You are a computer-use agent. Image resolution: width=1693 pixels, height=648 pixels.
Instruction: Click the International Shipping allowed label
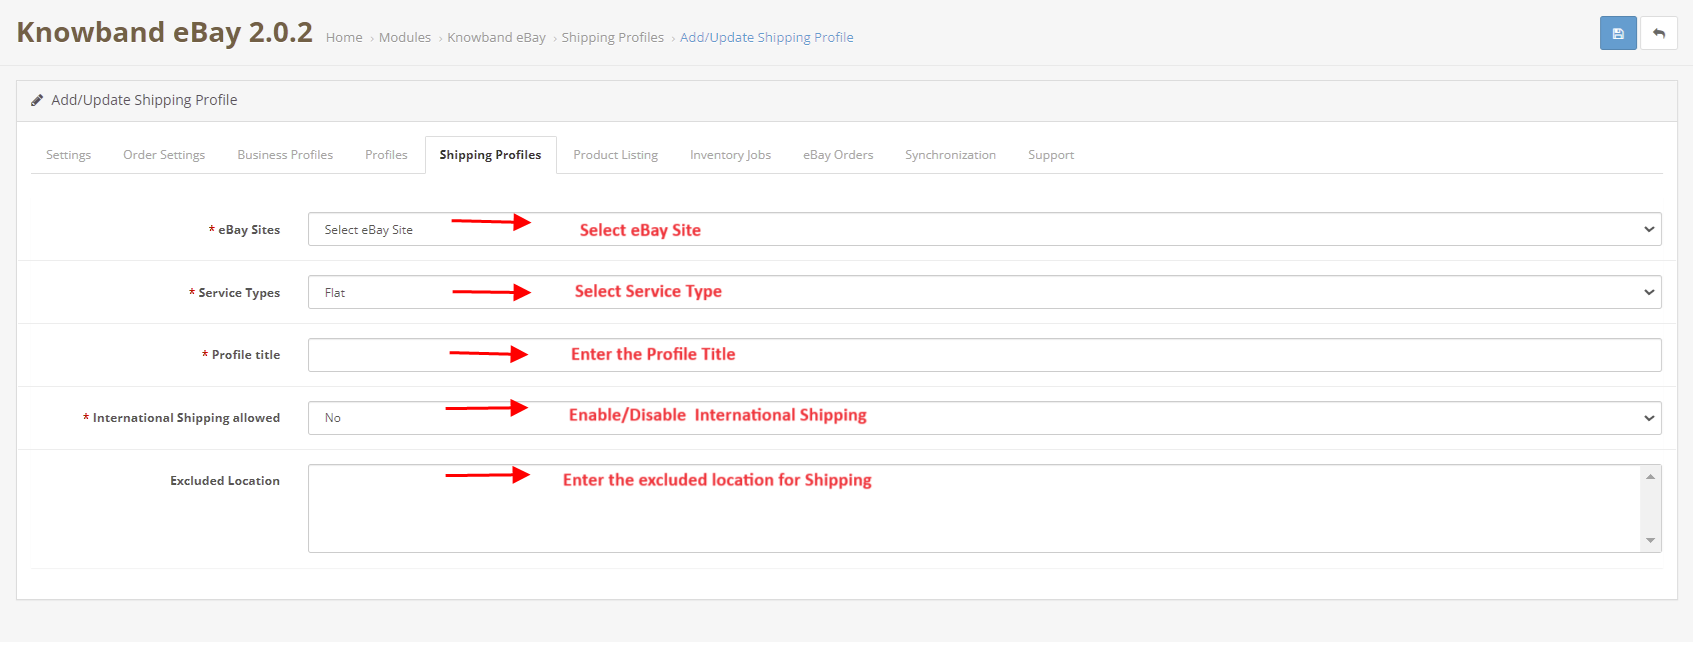tap(182, 418)
